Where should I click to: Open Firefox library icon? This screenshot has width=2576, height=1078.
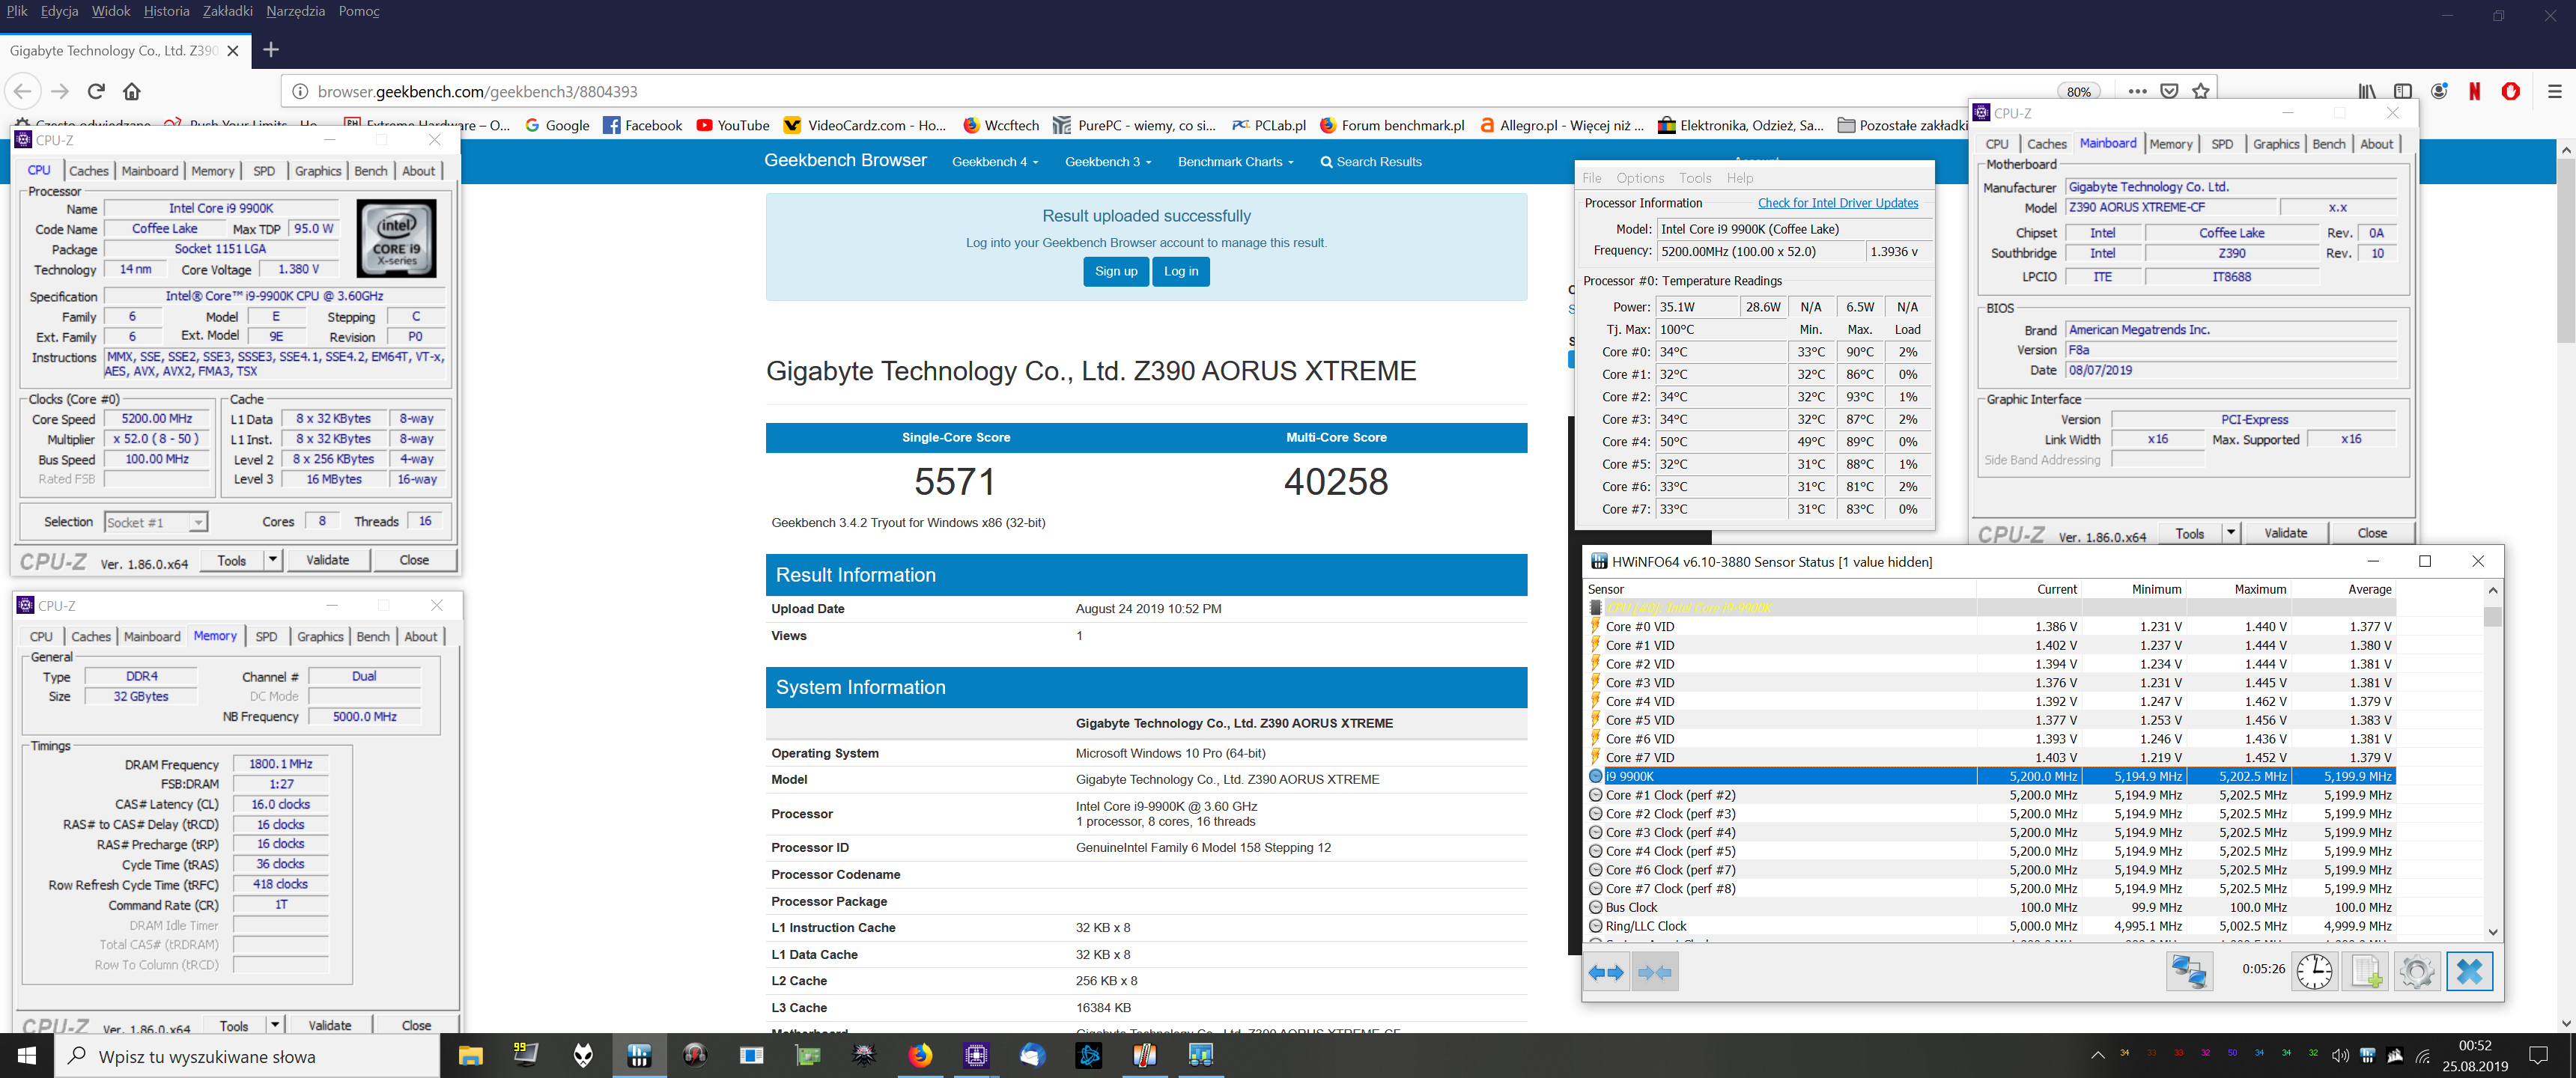point(2367,91)
